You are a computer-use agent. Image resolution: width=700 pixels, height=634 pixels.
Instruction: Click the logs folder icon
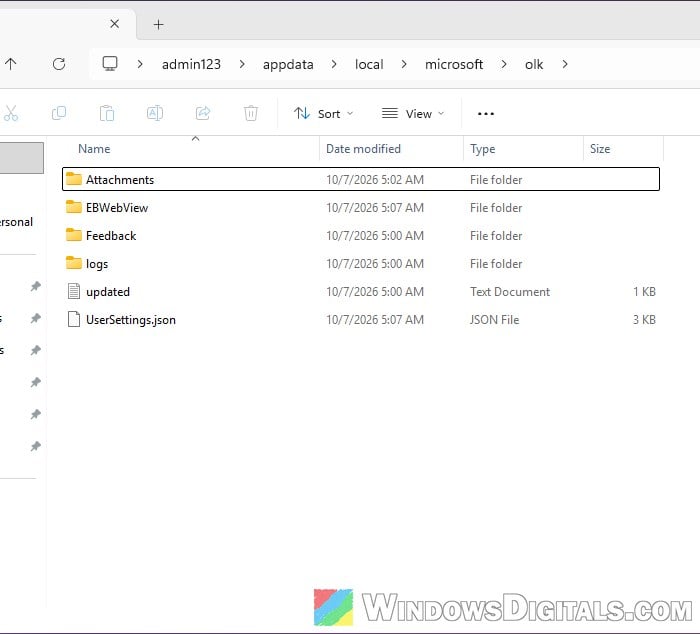(x=74, y=263)
